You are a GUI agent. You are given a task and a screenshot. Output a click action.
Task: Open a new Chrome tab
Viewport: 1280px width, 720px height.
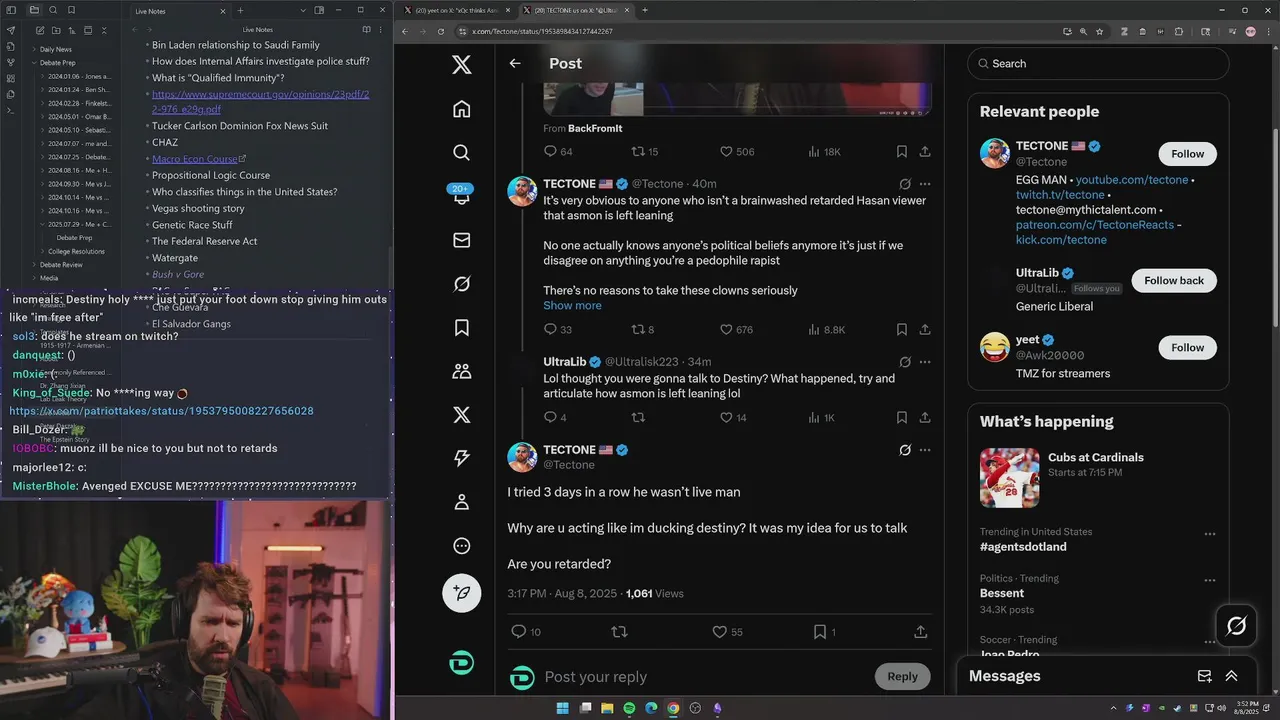644,10
